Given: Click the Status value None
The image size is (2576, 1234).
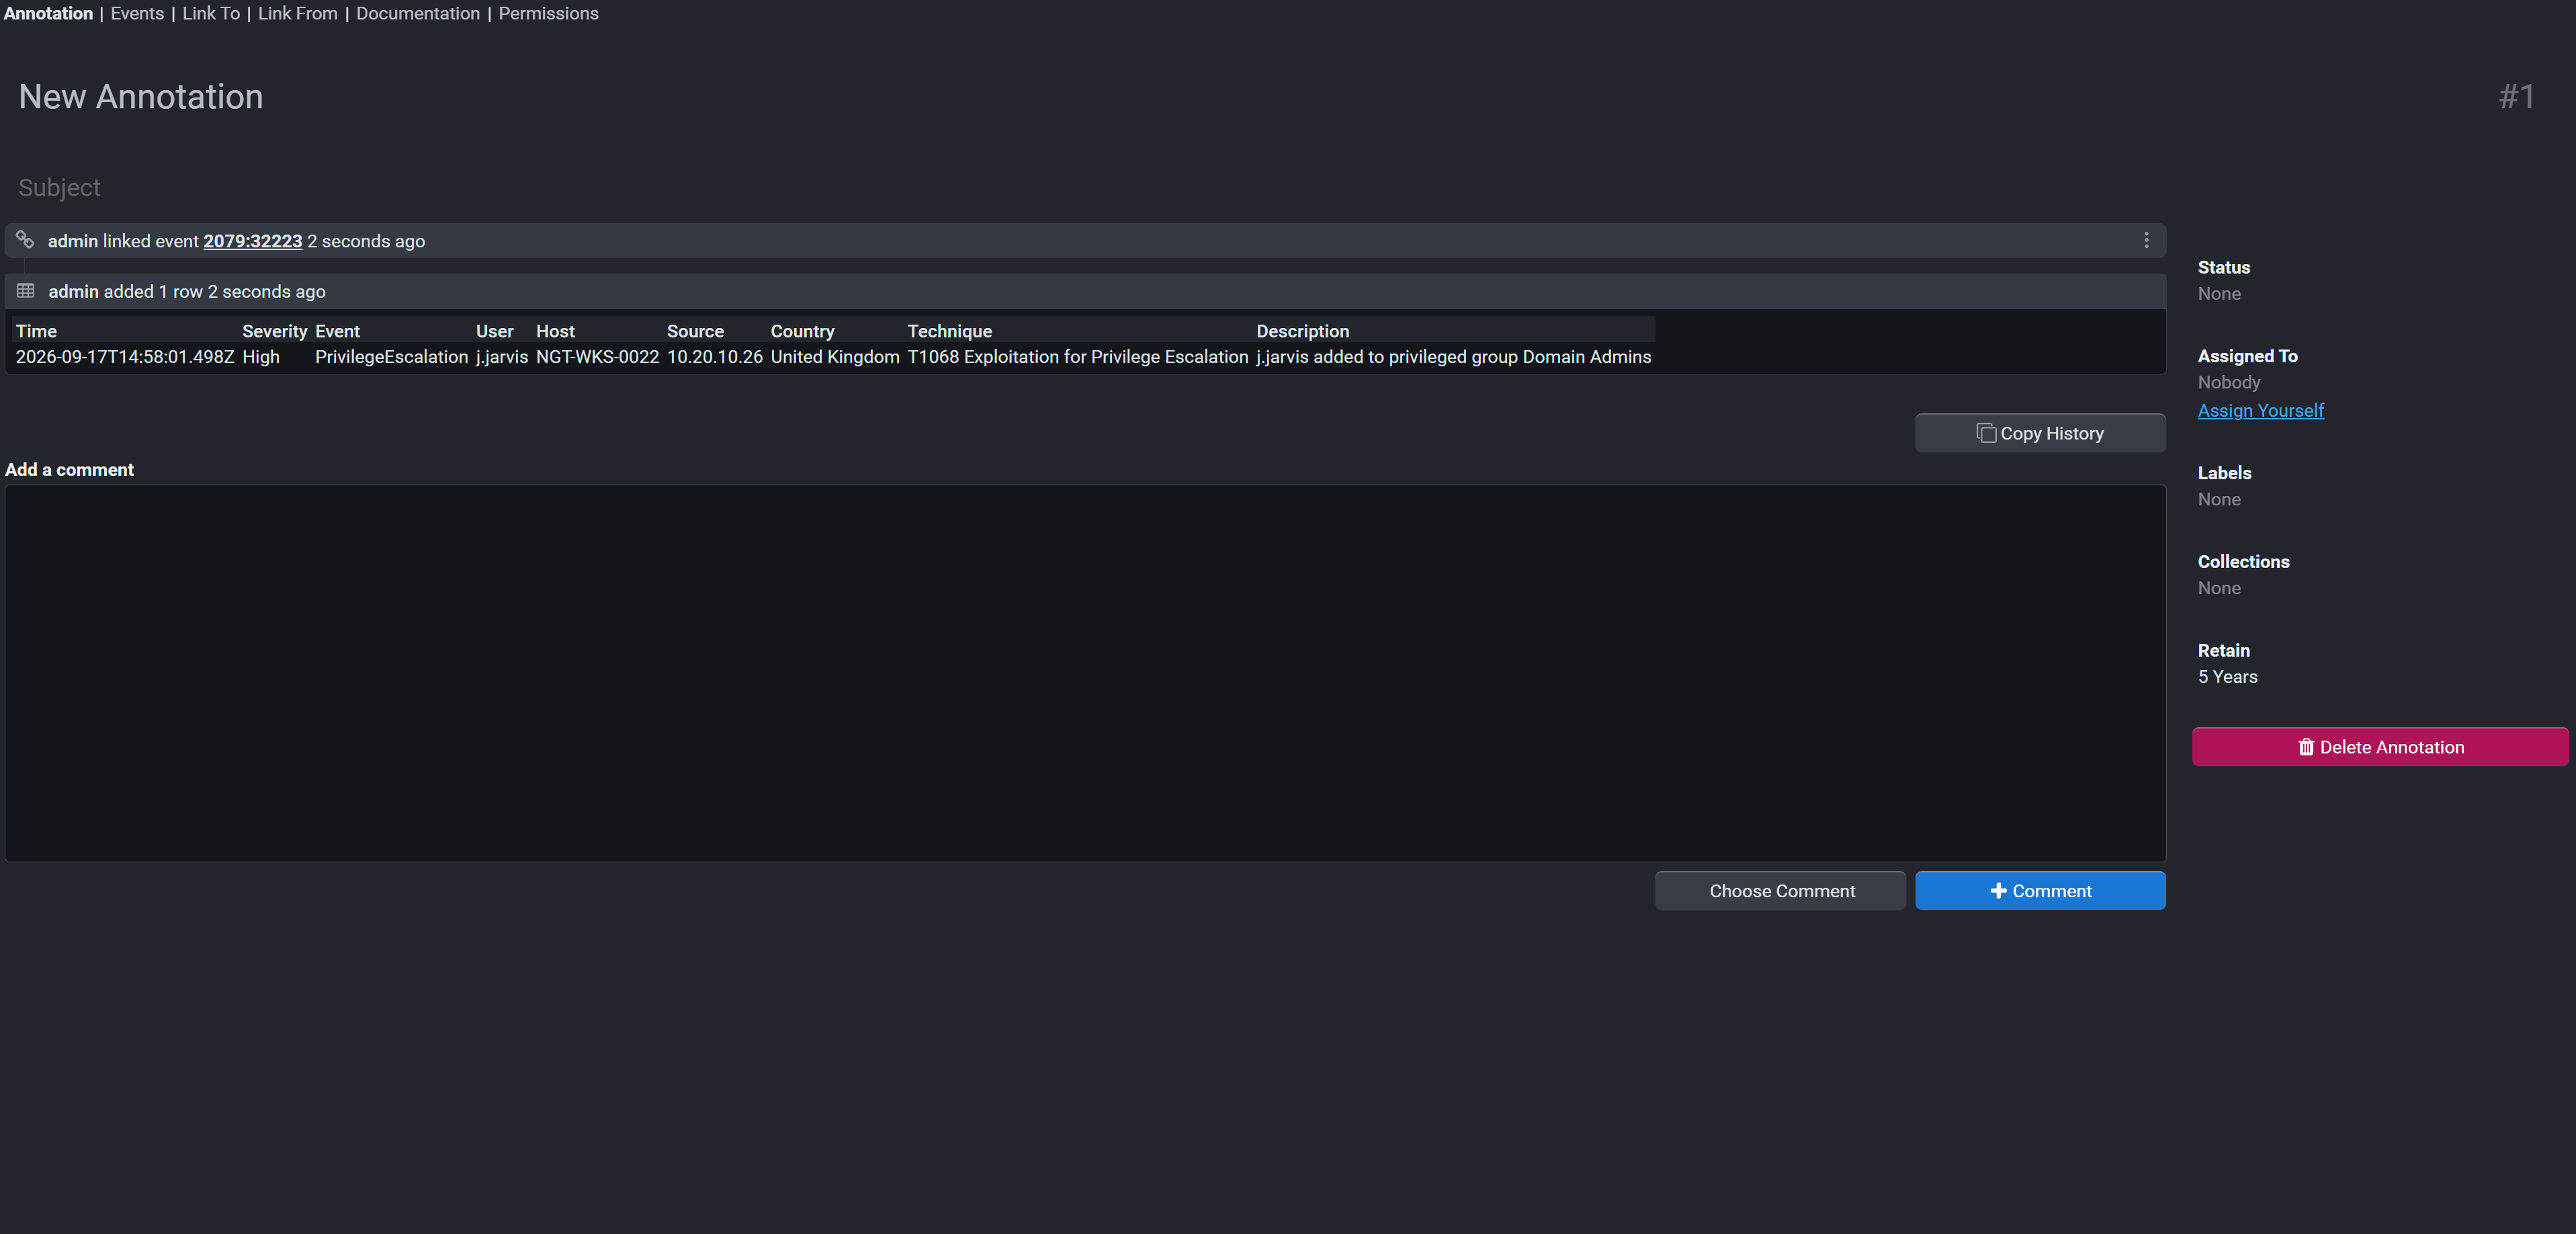Looking at the screenshot, I should [x=2219, y=294].
